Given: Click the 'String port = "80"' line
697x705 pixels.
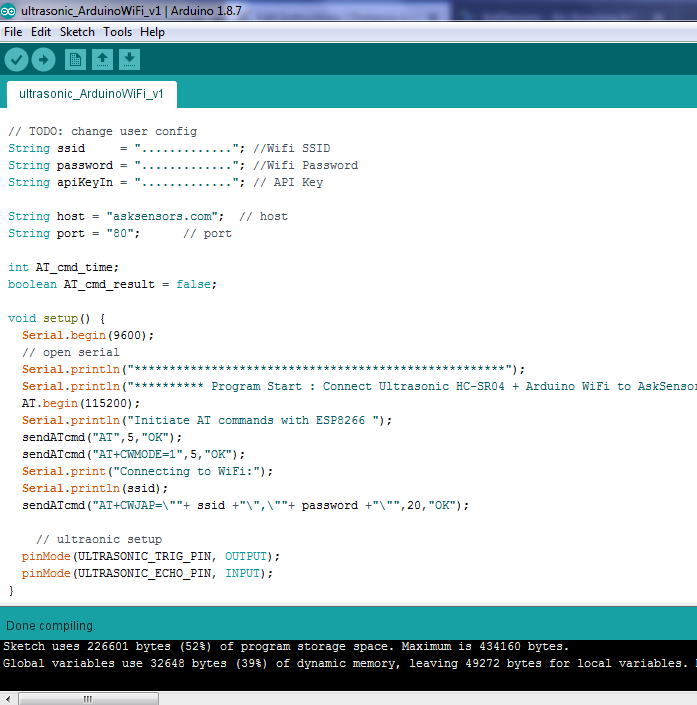Looking at the screenshot, I should (x=120, y=233).
